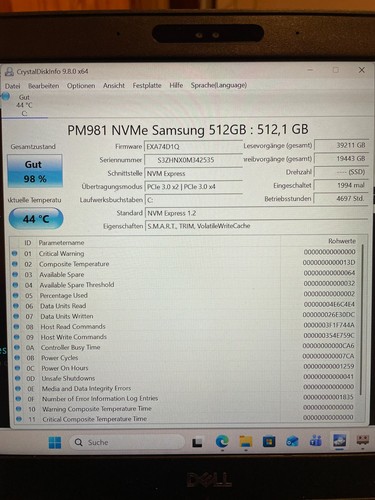Image resolution: width=375 pixels, height=500 pixels.
Task: Click the Standard field NVM Express 1.2
Action: 257,213
